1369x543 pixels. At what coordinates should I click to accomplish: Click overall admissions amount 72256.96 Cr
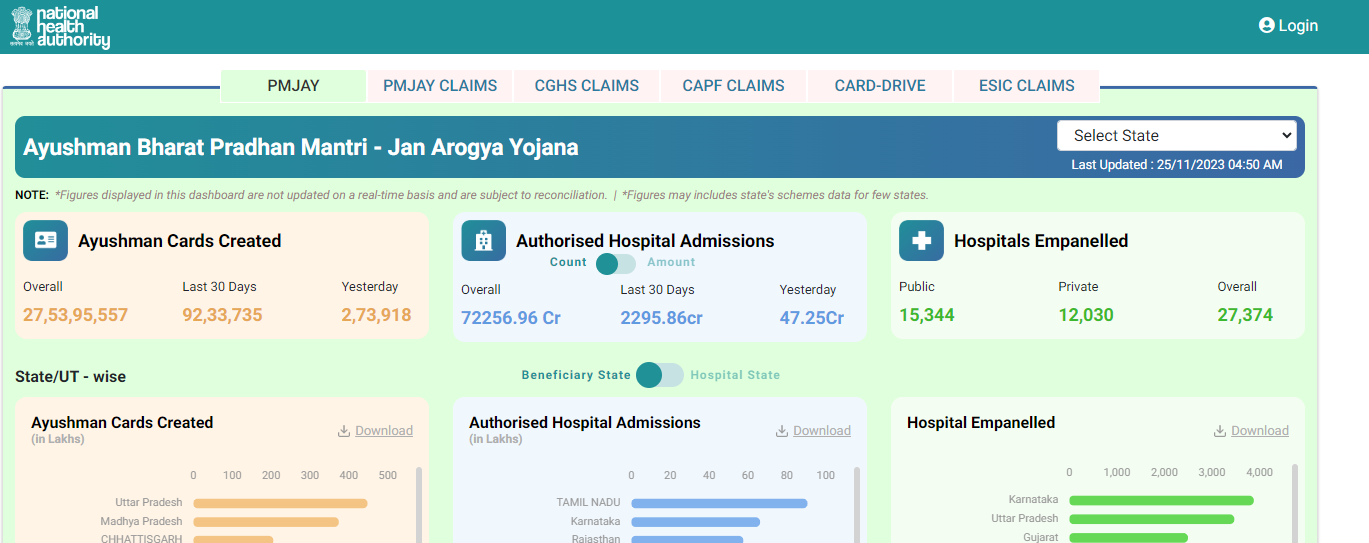(511, 318)
